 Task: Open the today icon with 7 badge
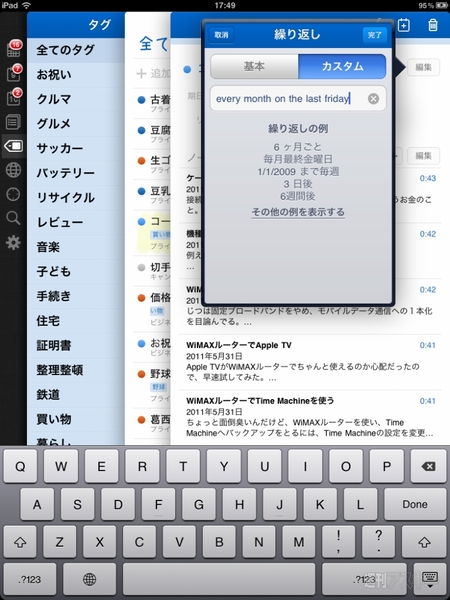[x=13, y=73]
